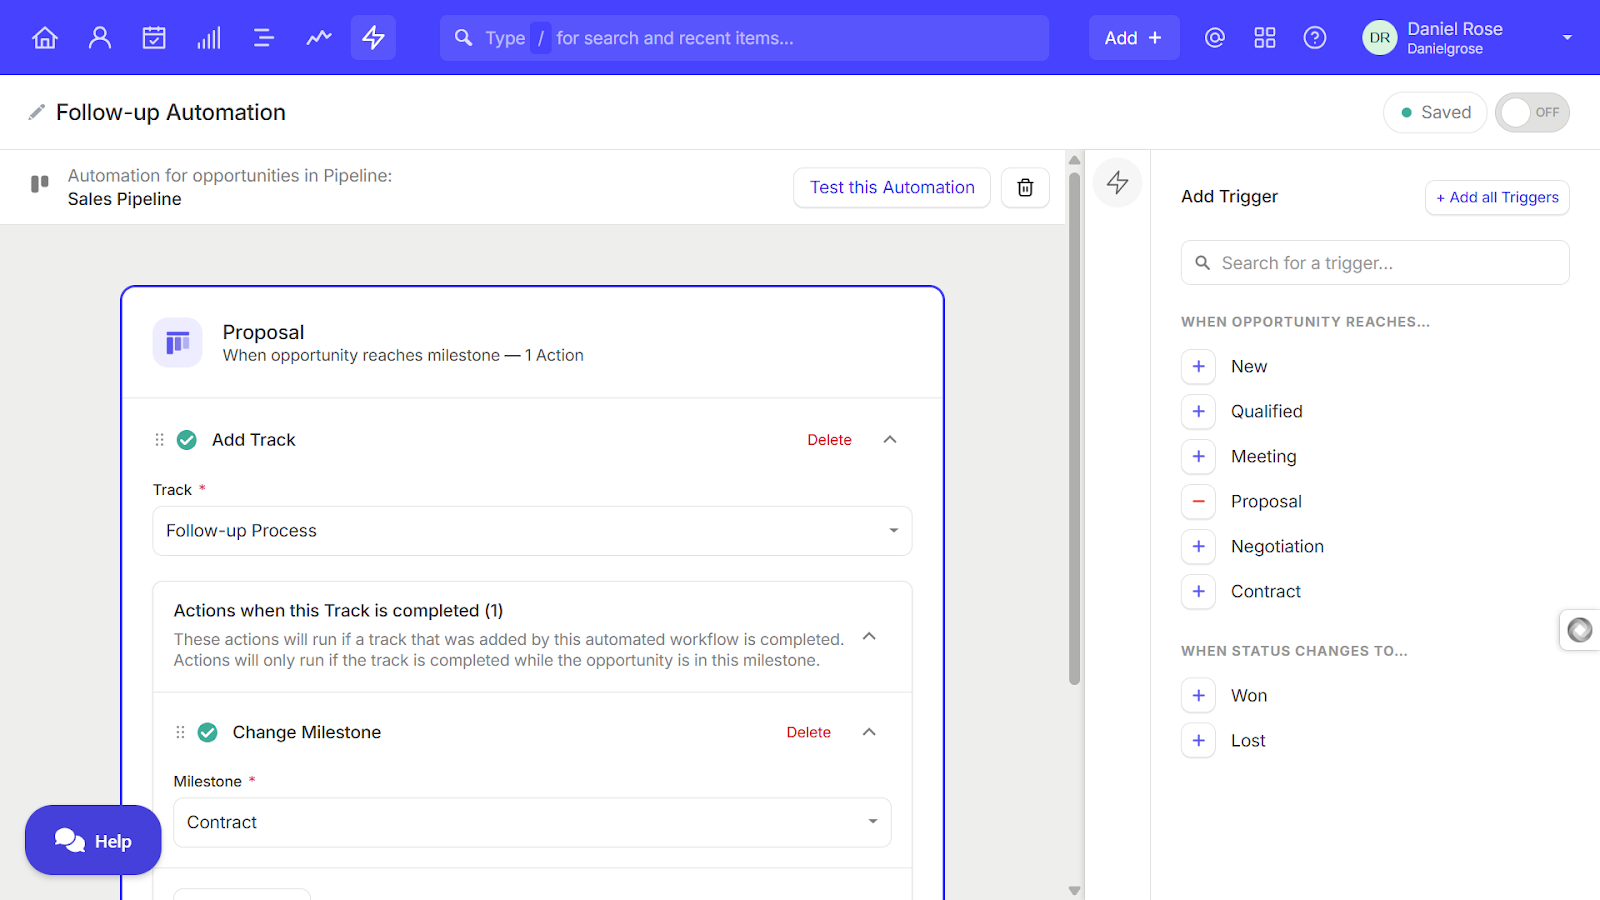Open the help question mark icon

1315,38
